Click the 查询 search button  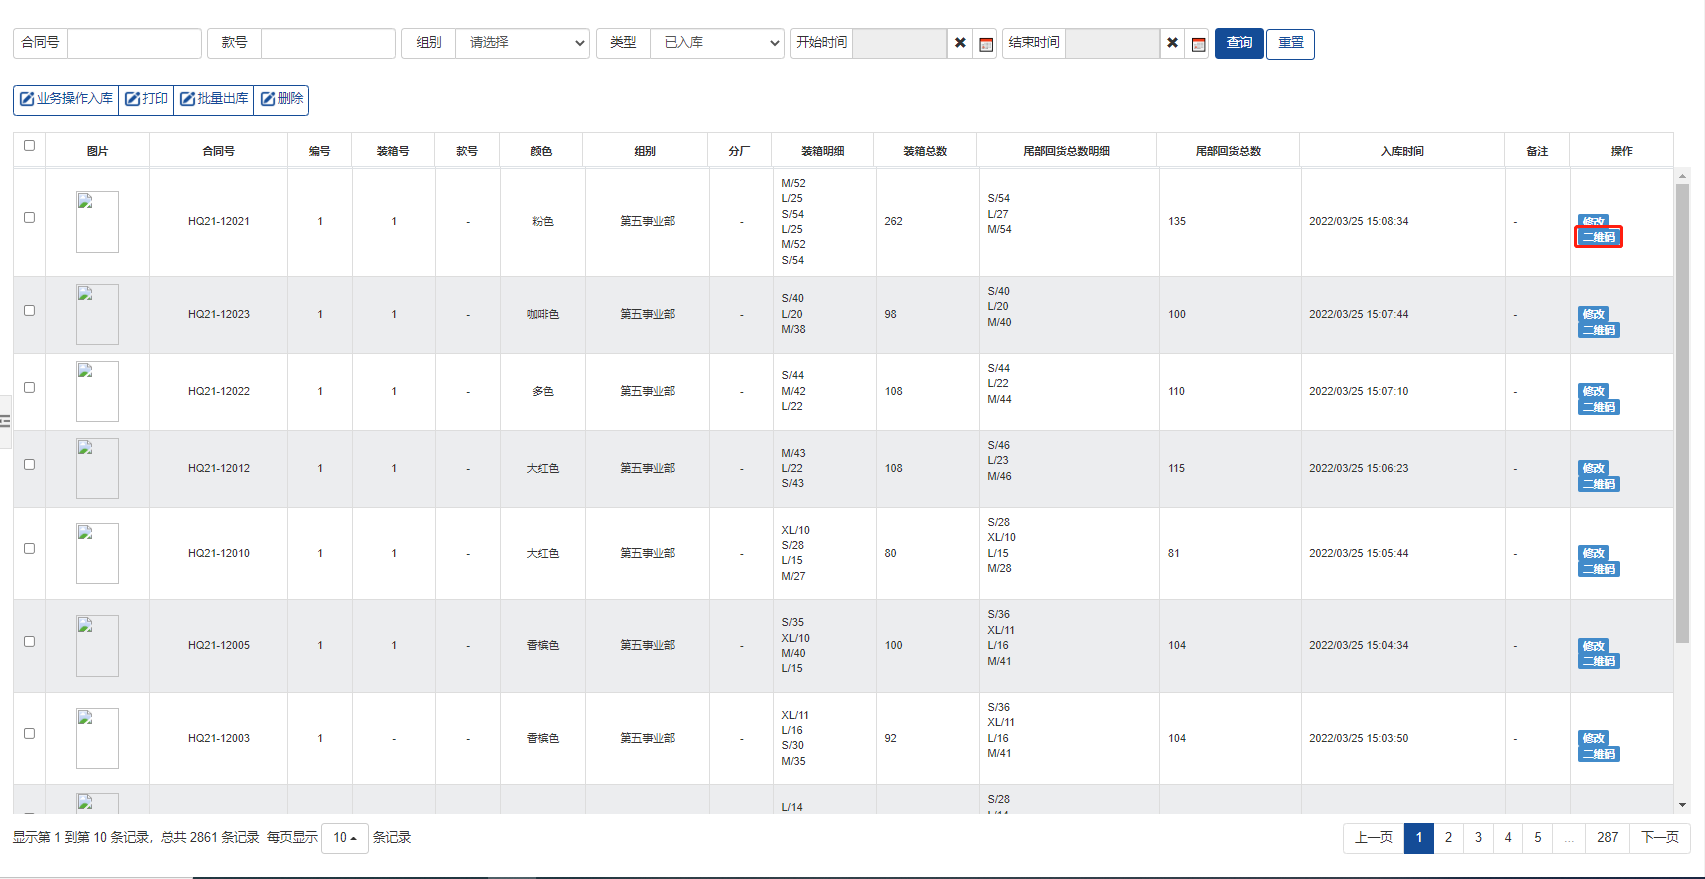(1239, 43)
